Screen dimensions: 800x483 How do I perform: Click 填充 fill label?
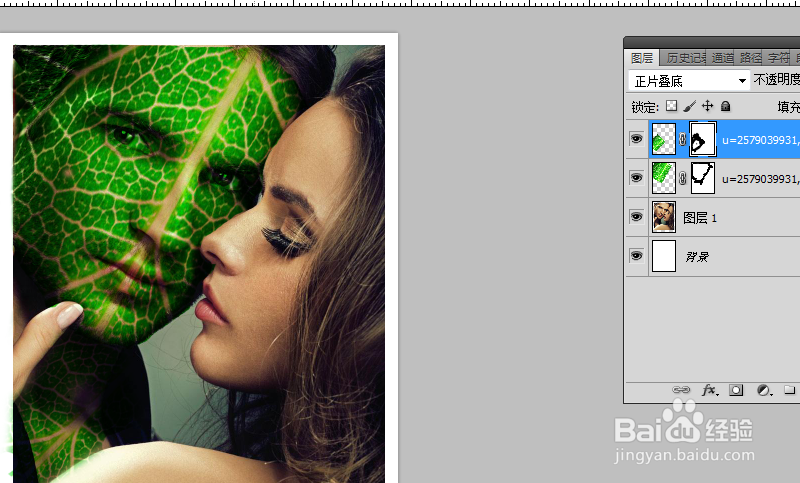[x=788, y=107]
